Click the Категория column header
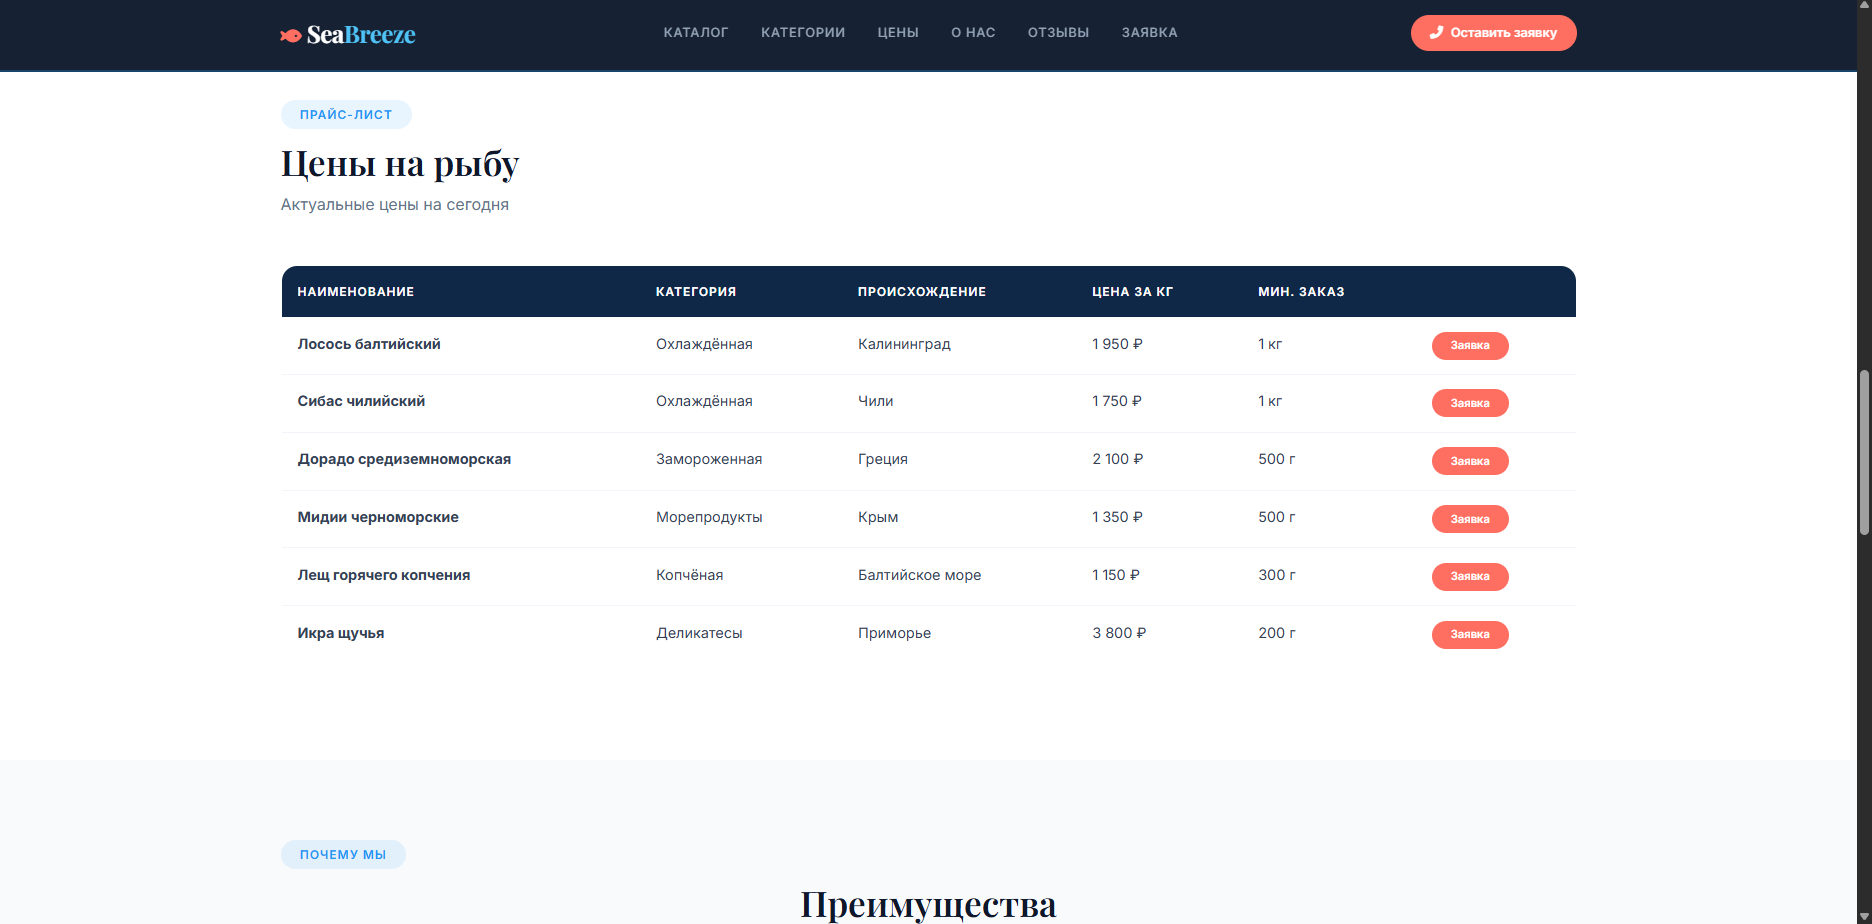 pos(696,292)
